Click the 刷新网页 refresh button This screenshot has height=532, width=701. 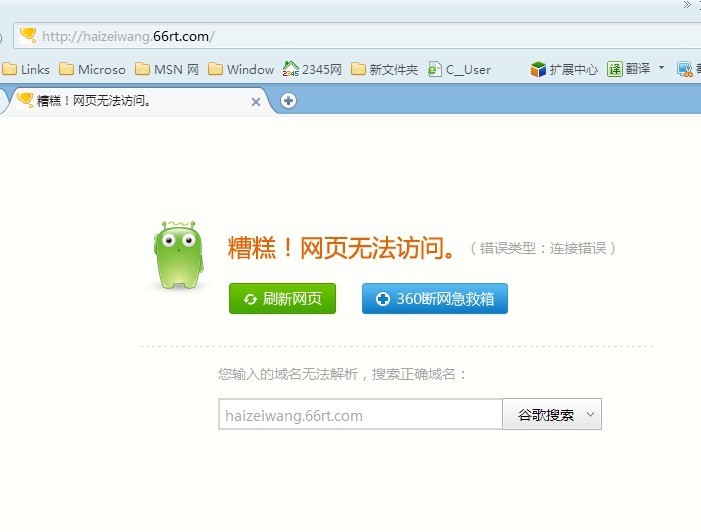[282, 298]
